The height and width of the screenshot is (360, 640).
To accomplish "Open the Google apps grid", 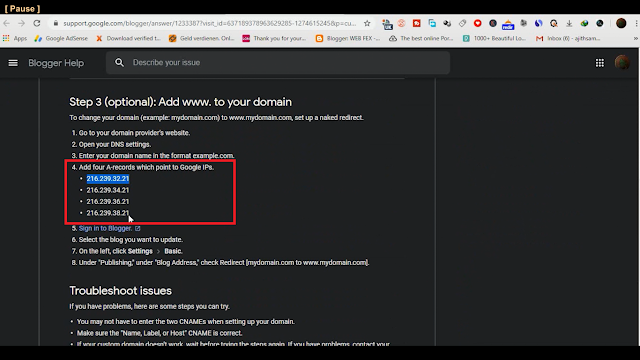I will [600, 63].
